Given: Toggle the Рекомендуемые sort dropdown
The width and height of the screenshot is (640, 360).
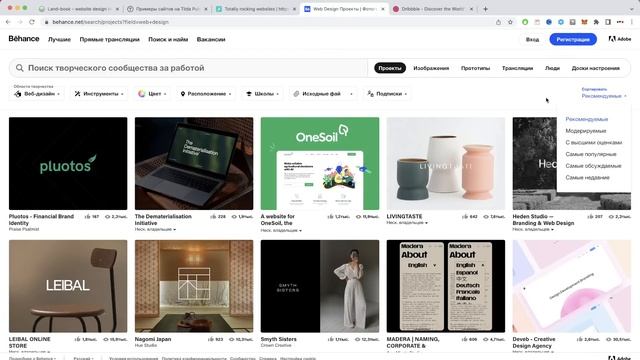Looking at the screenshot, I should click(x=604, y=96).
